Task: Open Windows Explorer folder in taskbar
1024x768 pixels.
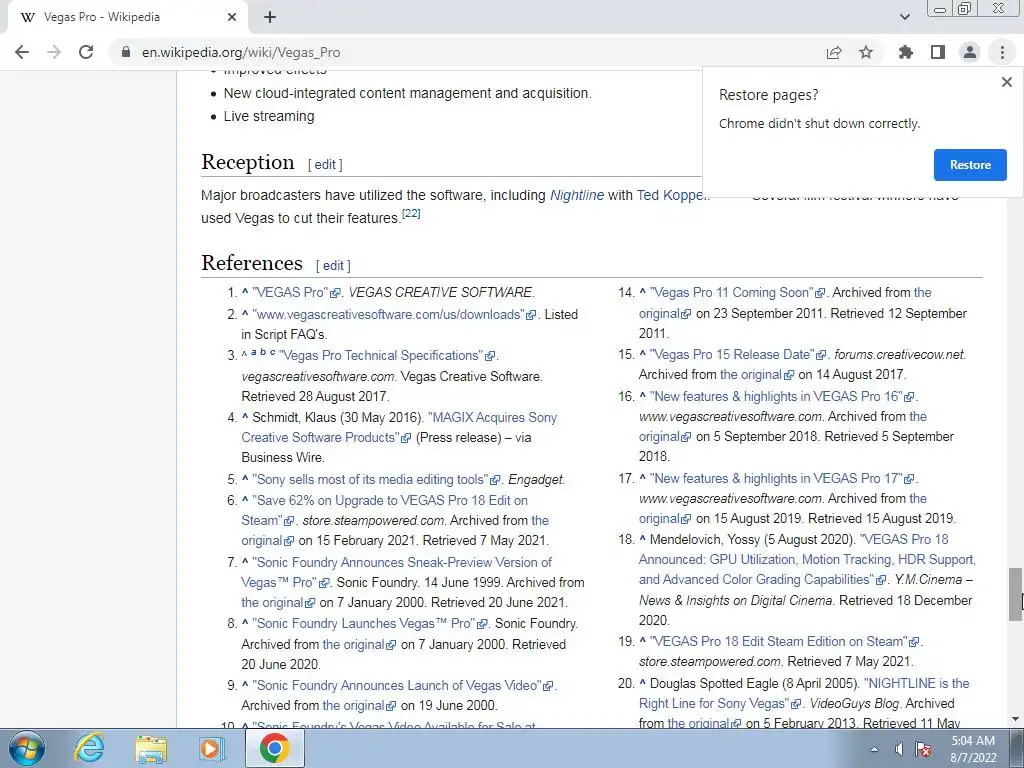Action: 151,748
